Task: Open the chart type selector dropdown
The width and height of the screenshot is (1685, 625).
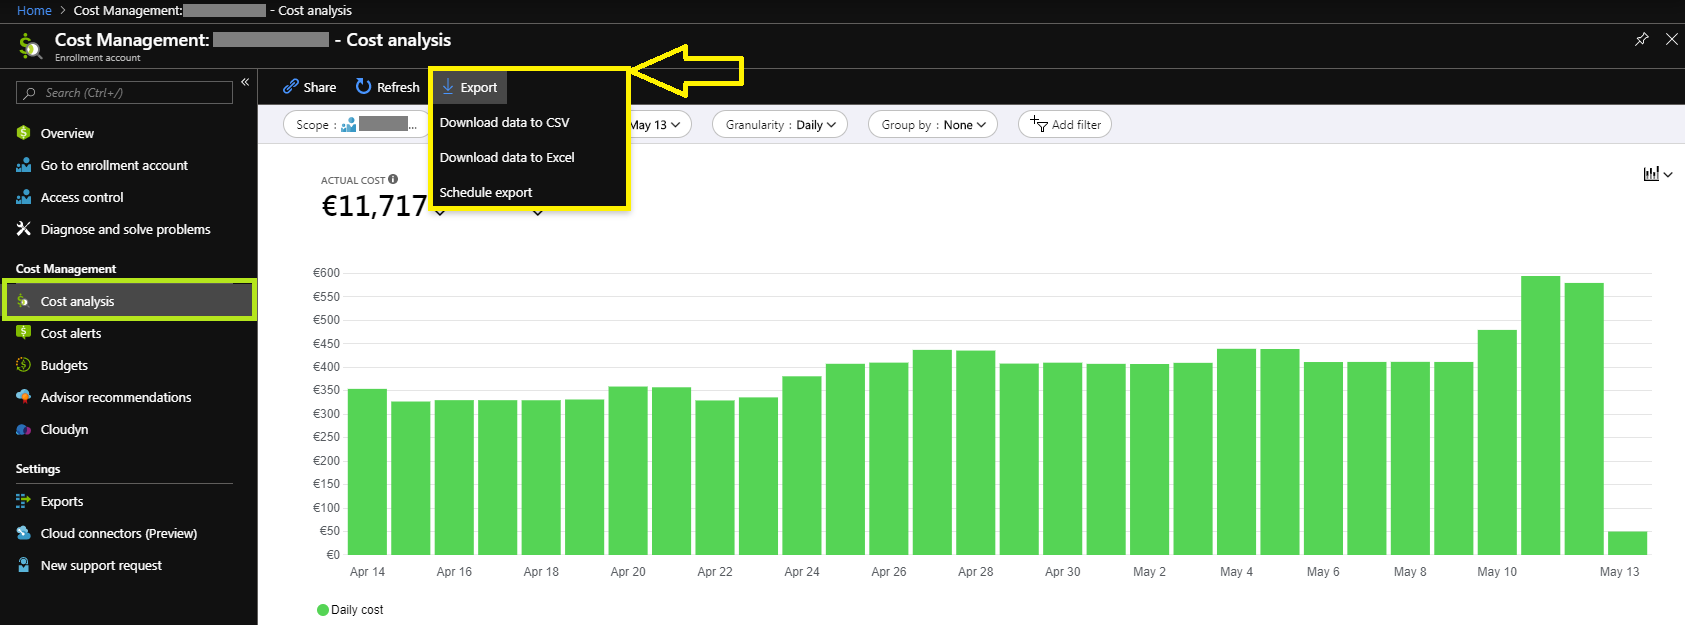Action: (x=1657, y=174)
